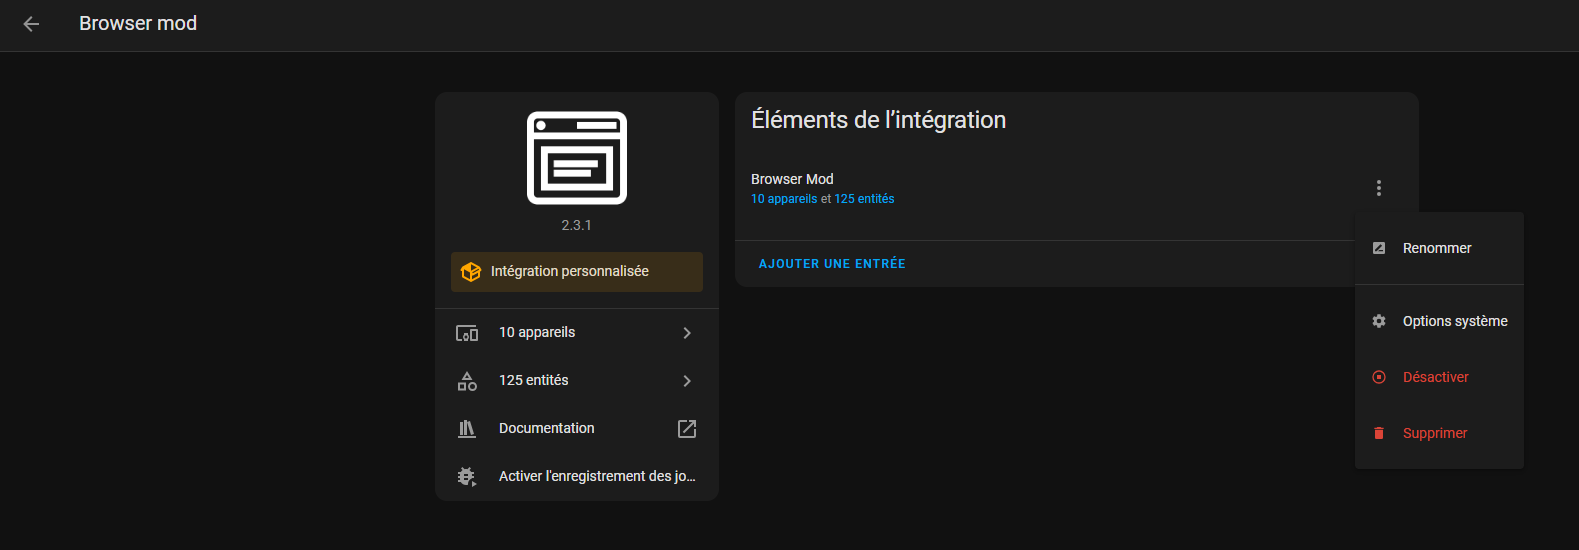Viewport: 1579px width, 550px height.
Task: Open the three-dot menu for Browser Mod
Action: (x=1378, y=188)
